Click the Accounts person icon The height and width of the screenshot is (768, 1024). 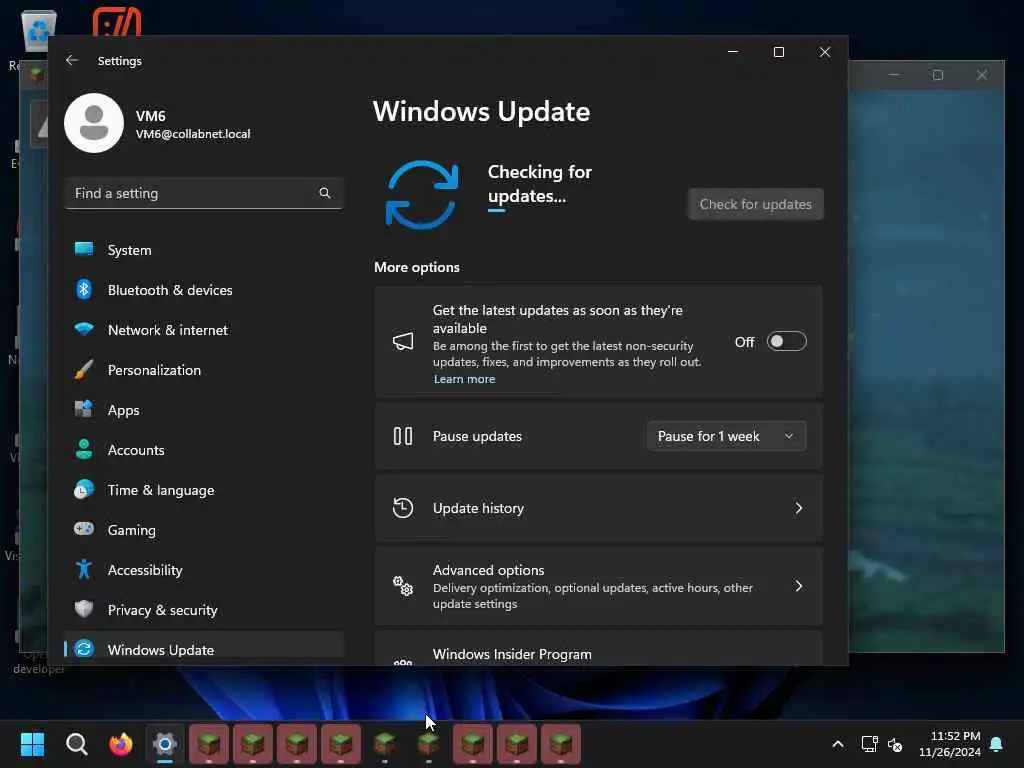(x=84, y=449)
